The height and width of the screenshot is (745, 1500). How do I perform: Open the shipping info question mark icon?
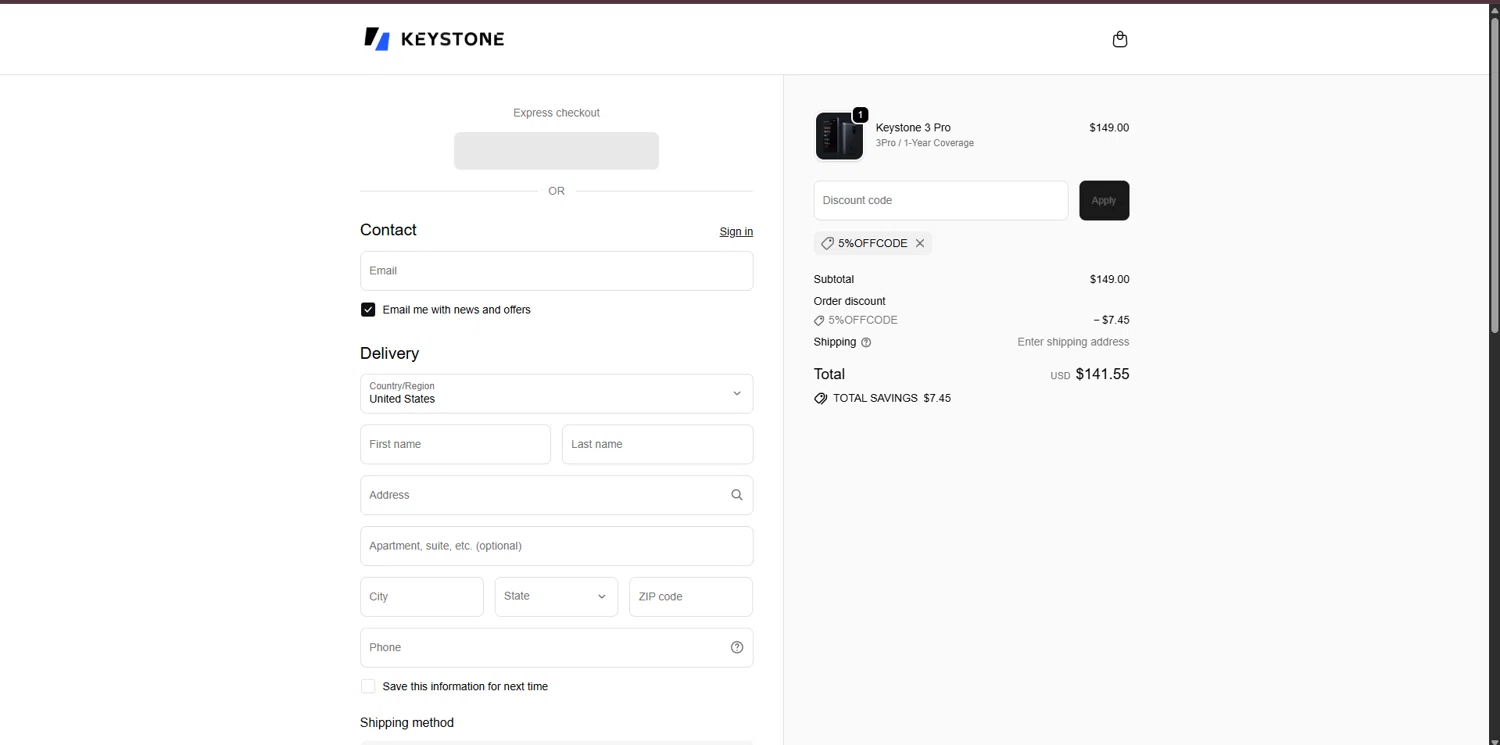866,342
